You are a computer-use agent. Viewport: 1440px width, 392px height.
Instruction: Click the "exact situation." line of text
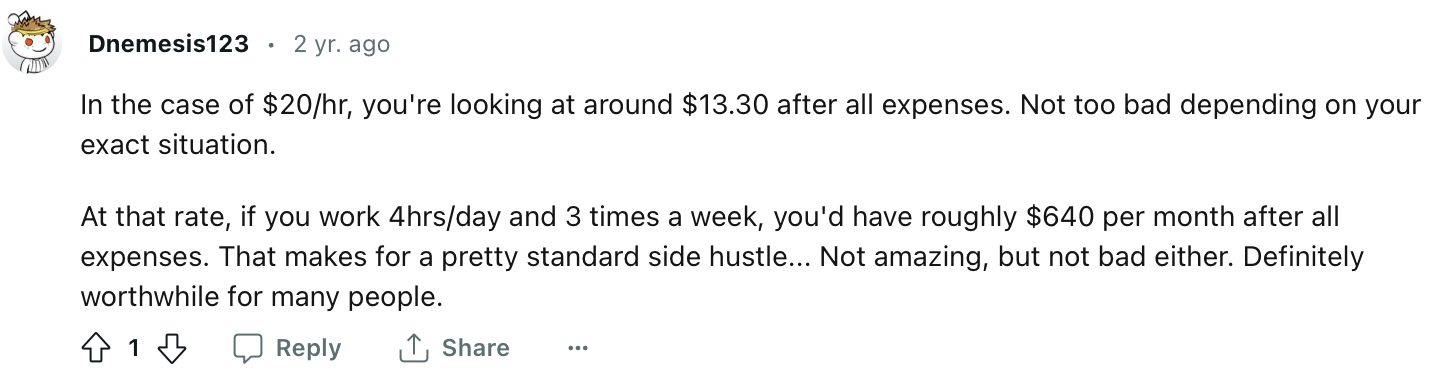click(x=177, y=144)
